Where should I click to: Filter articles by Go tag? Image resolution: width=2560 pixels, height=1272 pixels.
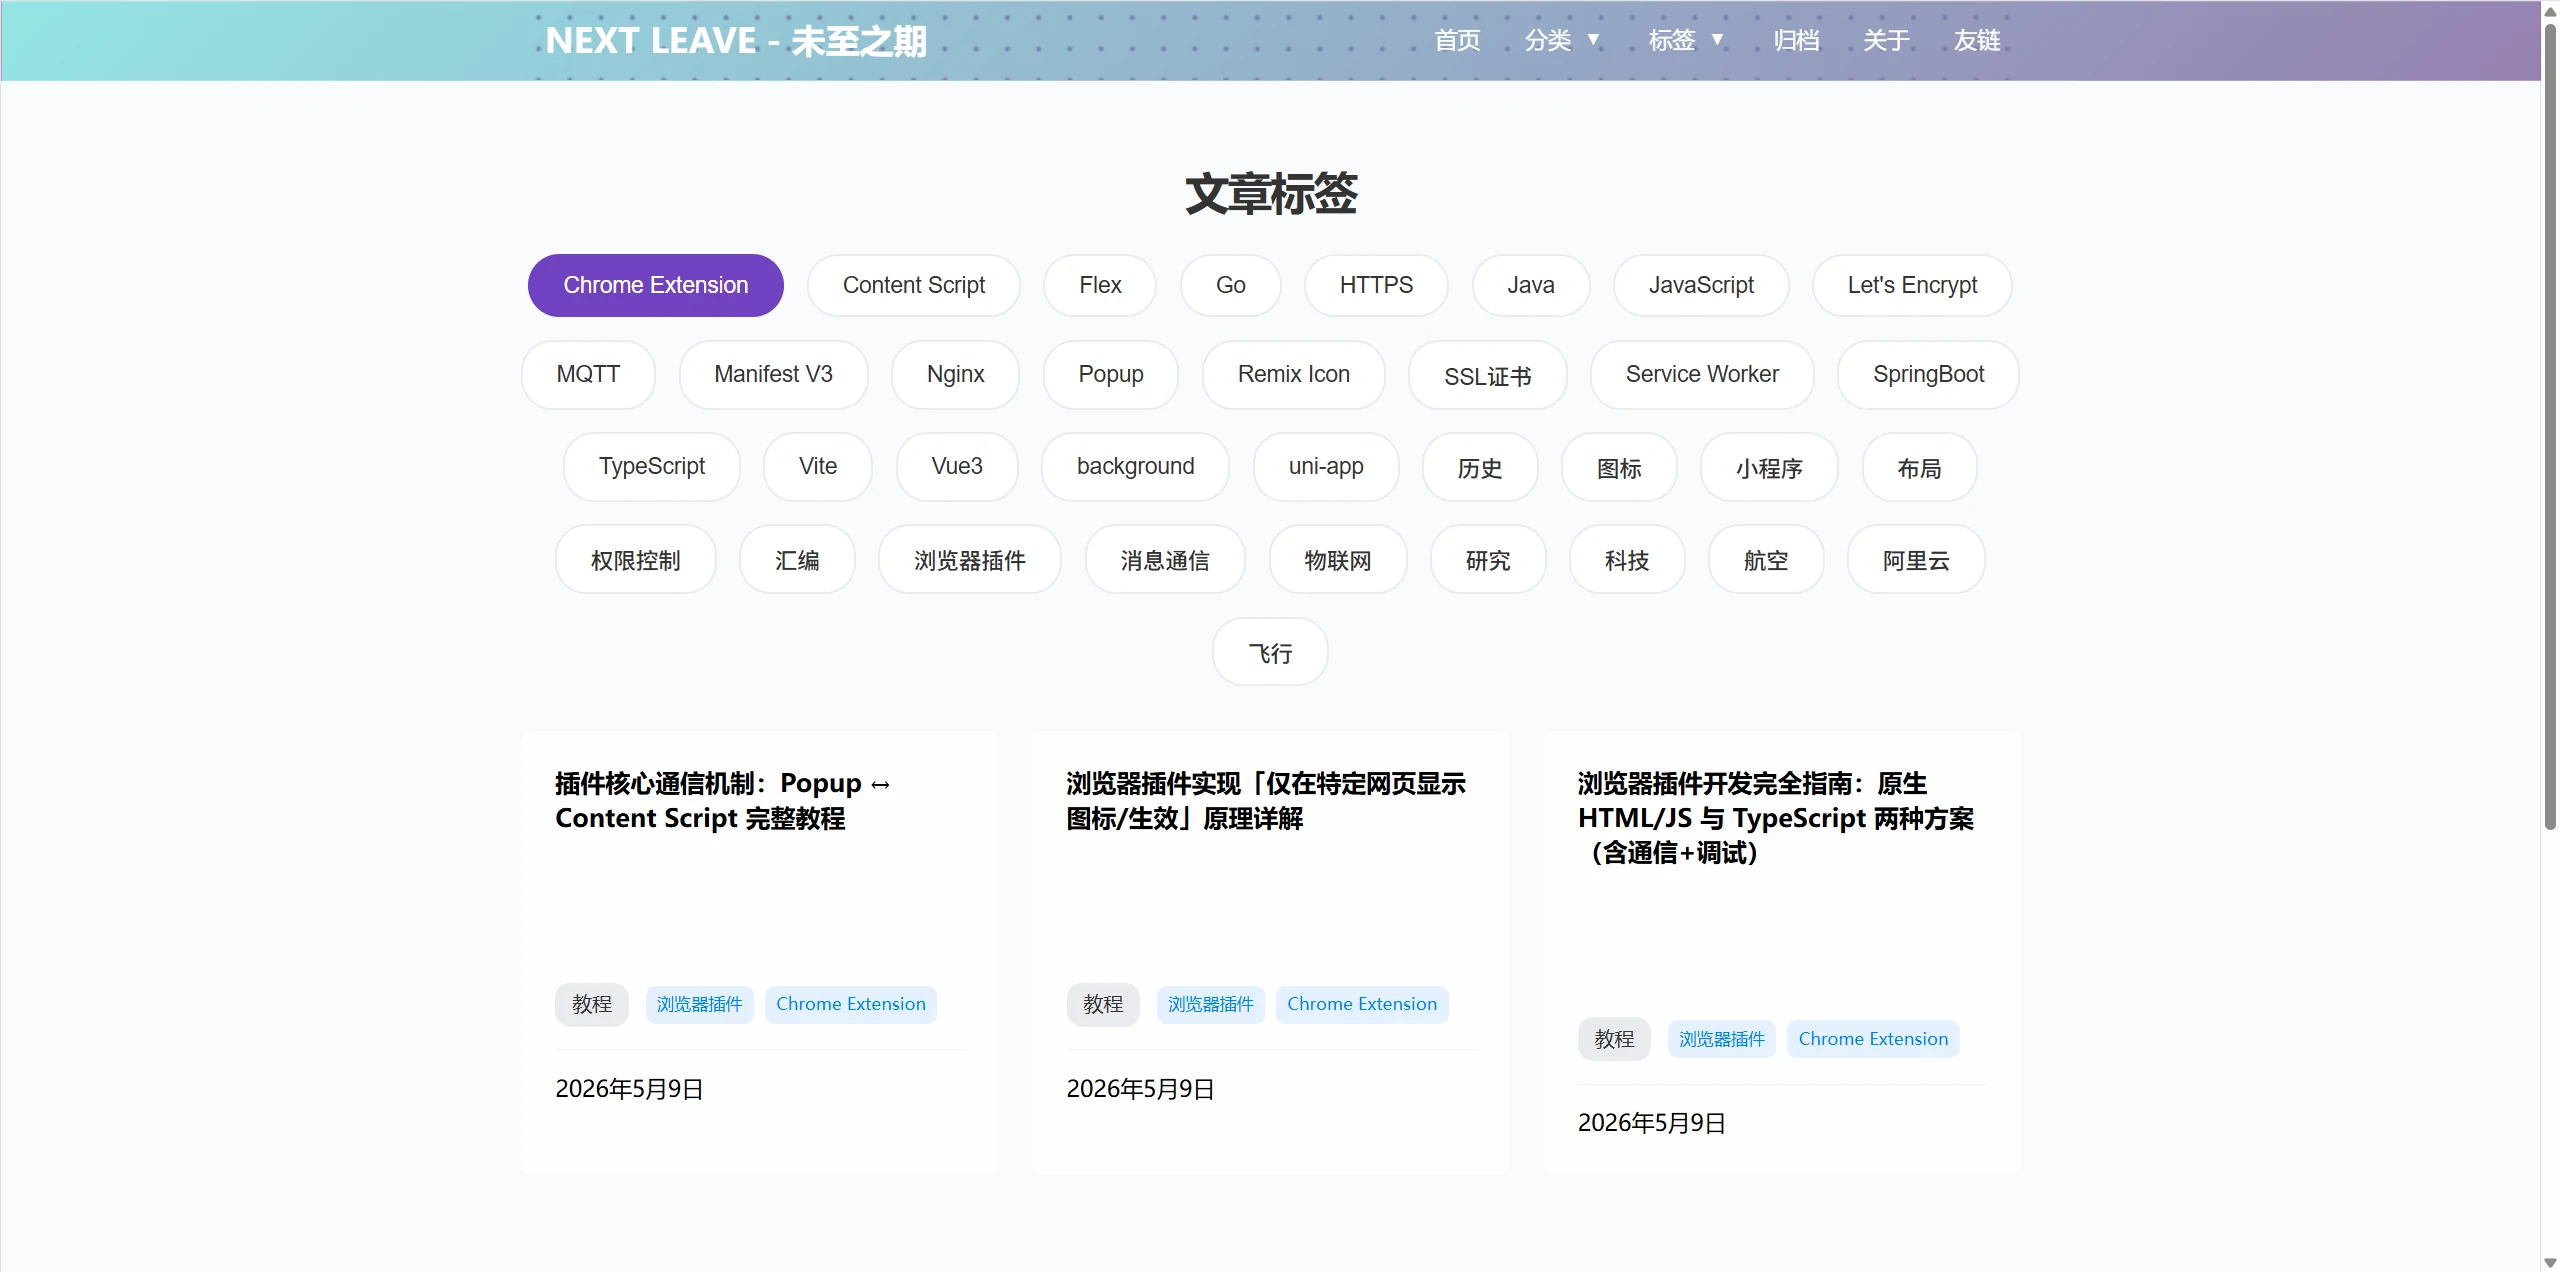[x=1231, y=285]
